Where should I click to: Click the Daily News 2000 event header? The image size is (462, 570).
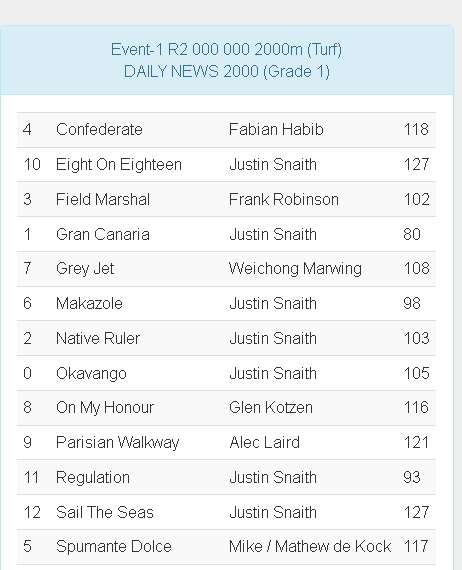point(226,60)
